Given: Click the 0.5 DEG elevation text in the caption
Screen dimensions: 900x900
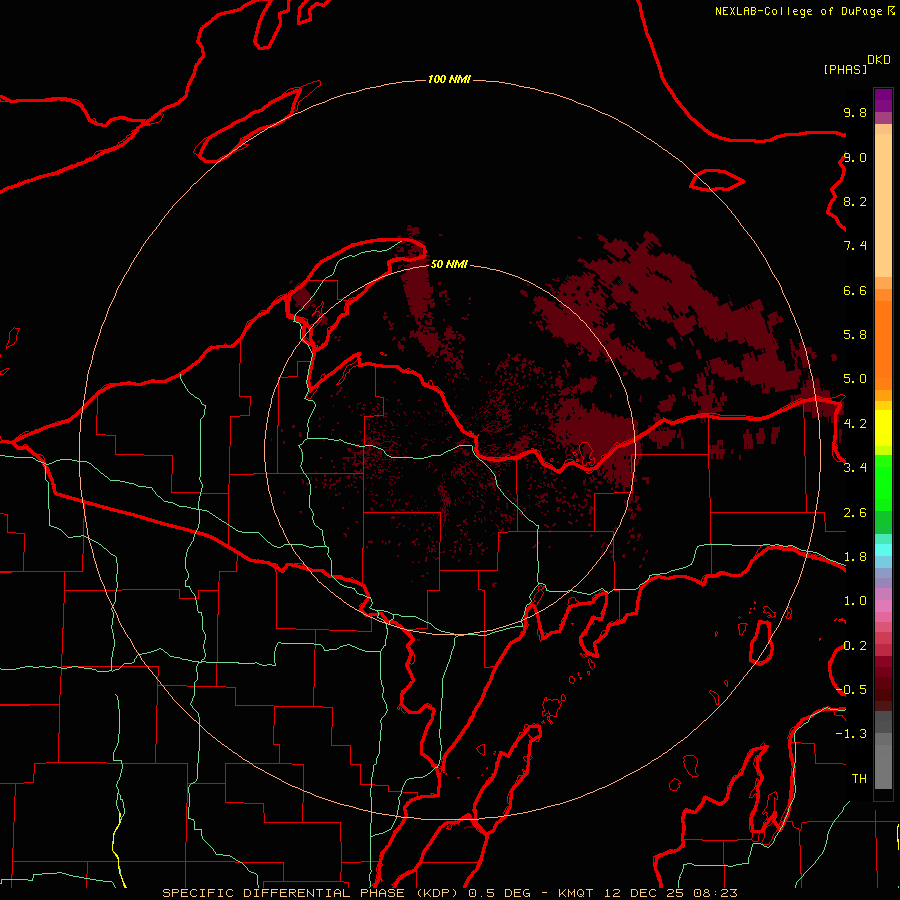Looking at the screenshot, I should pos(499,893).
